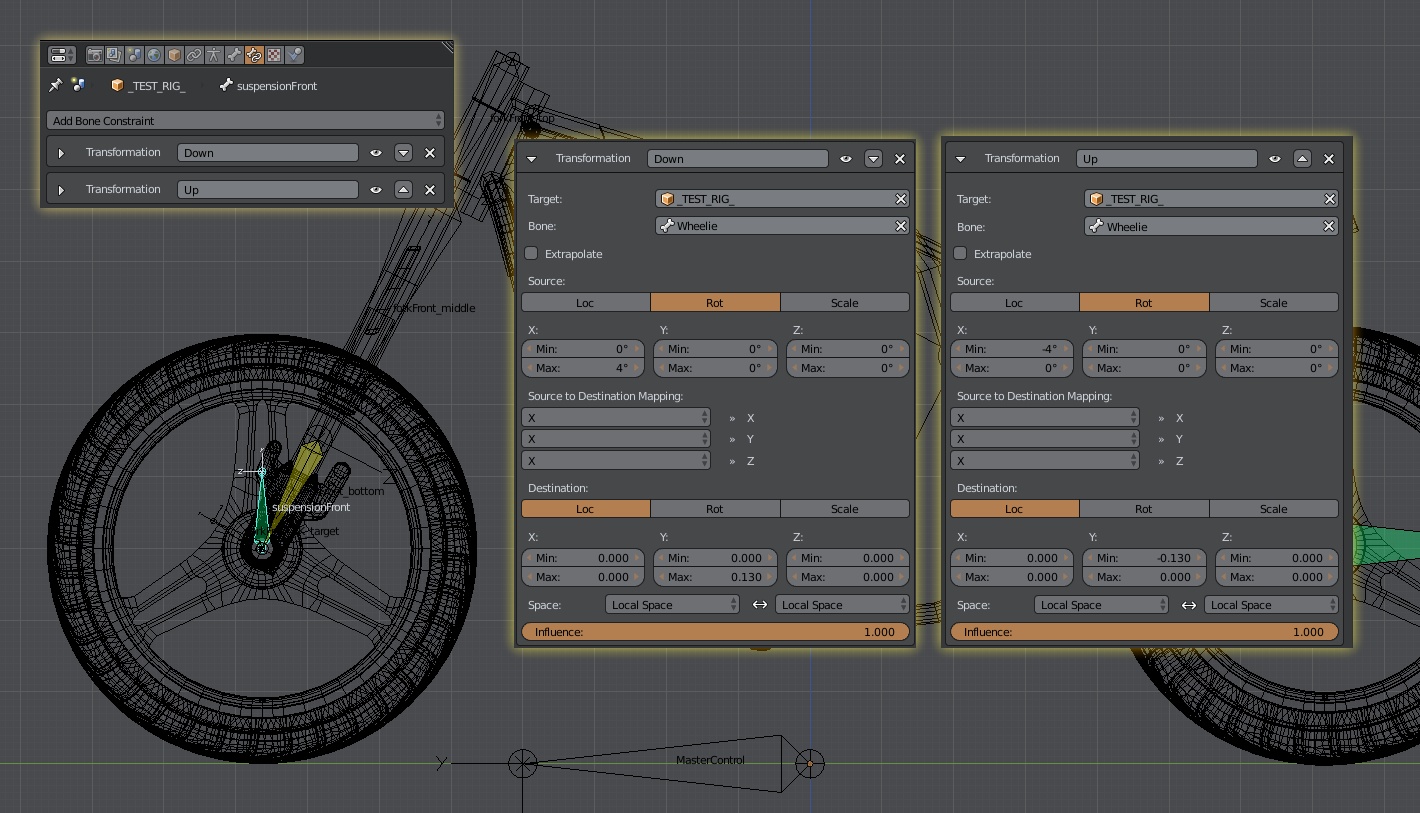This screenshot has height=813, width=1420.
Task: Disable the expanded Up panel via its eye
Action: 1275,159
